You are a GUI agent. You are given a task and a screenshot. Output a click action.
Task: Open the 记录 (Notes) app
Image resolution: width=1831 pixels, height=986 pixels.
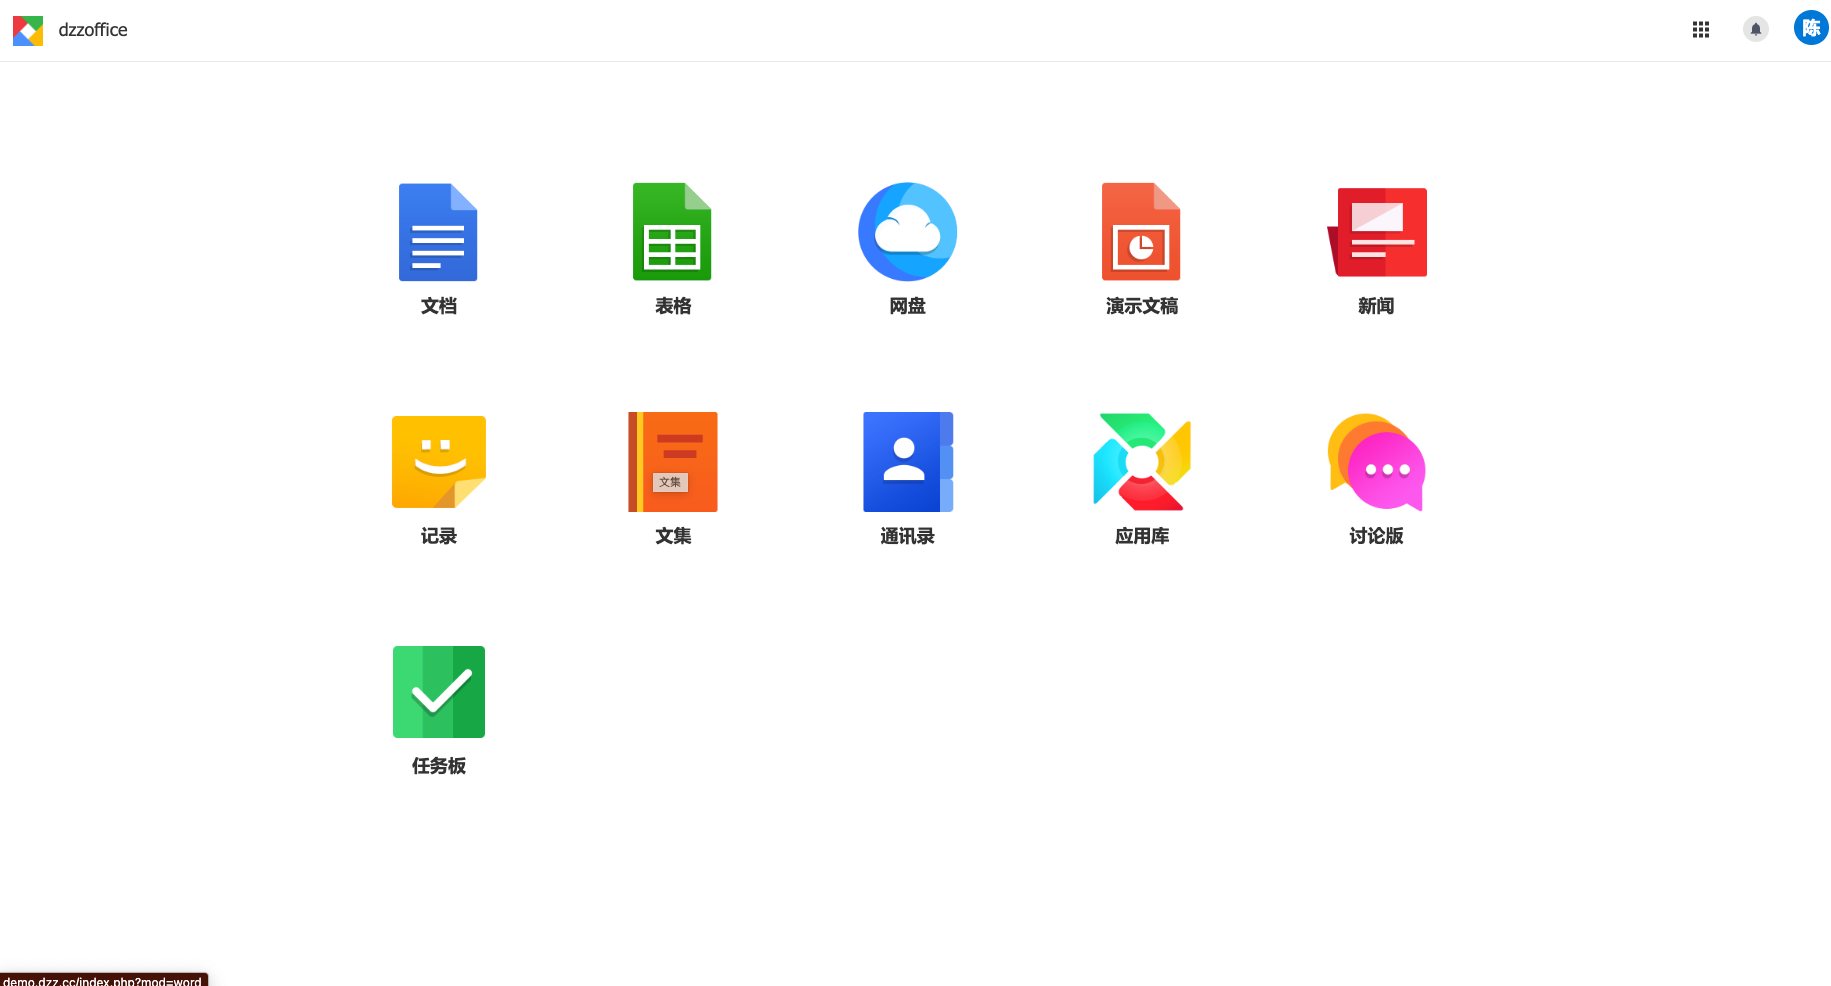tap(438, 462)
